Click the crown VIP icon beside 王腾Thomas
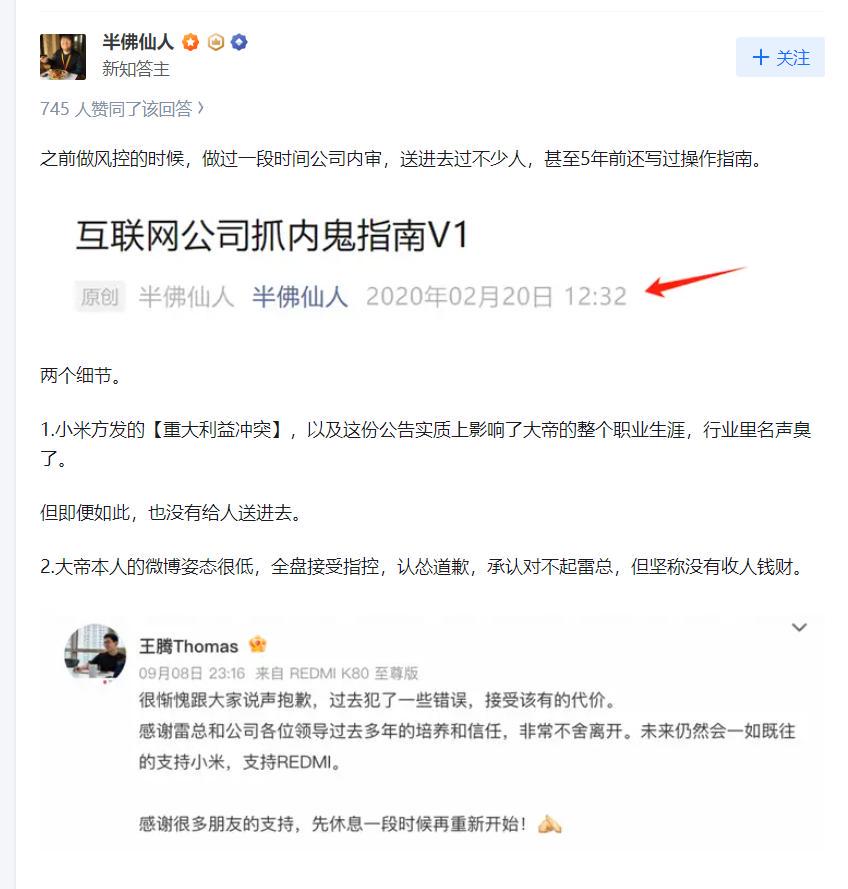Image resolution: width=848 pixels, height=889 pixels. click(x=257, y=644)
